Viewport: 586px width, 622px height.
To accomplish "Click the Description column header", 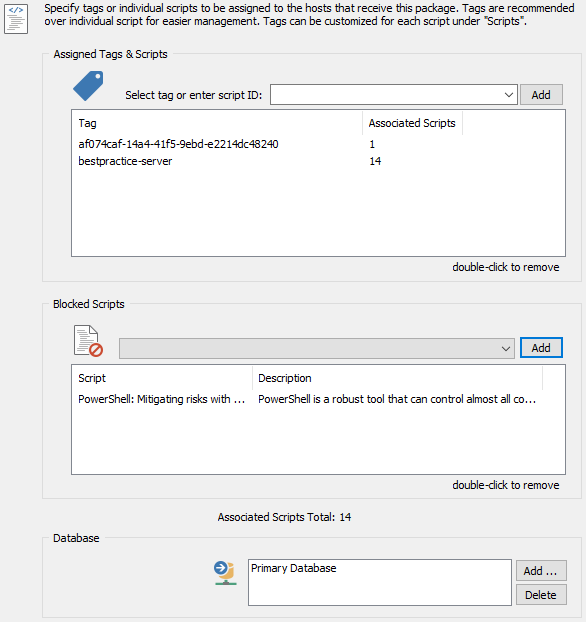I will (x=397, y=378).
